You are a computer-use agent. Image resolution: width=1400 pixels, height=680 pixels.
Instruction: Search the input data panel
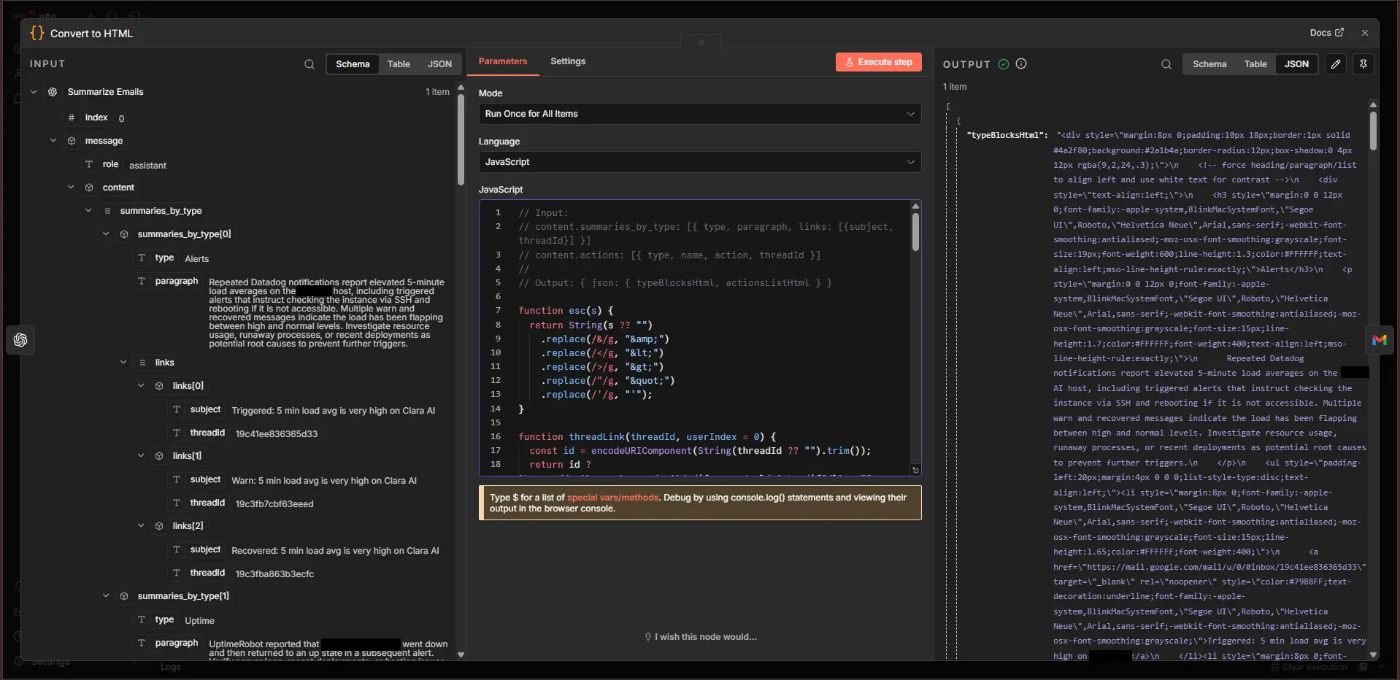pyautogui.click(x=309, y=64)
